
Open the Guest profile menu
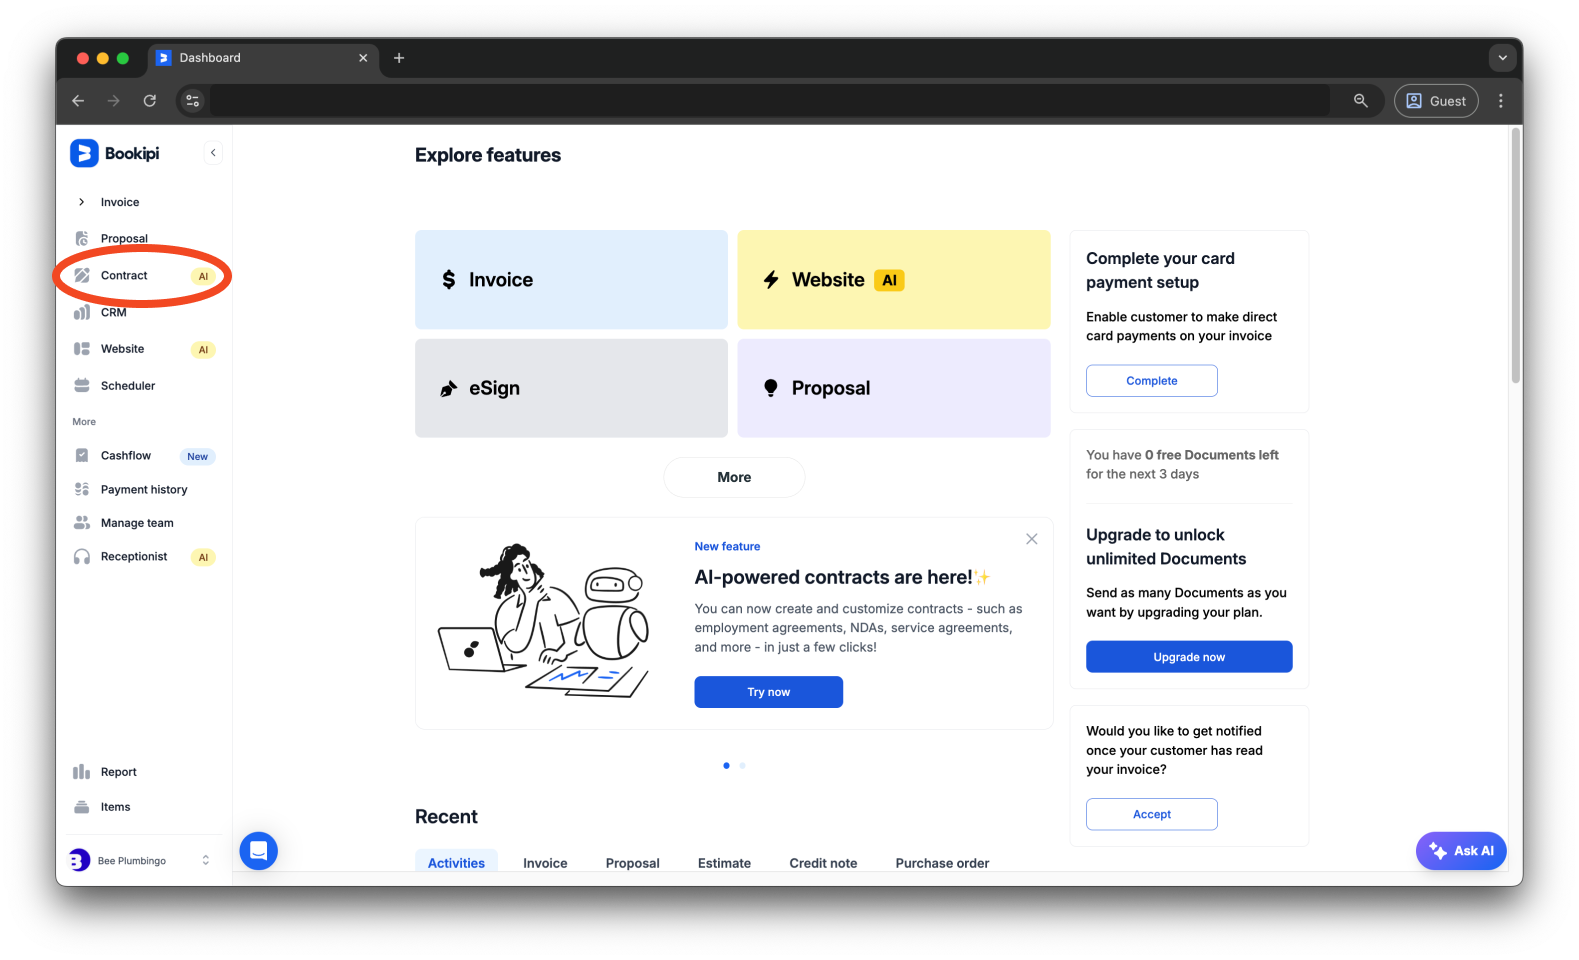click(1436, 101)
